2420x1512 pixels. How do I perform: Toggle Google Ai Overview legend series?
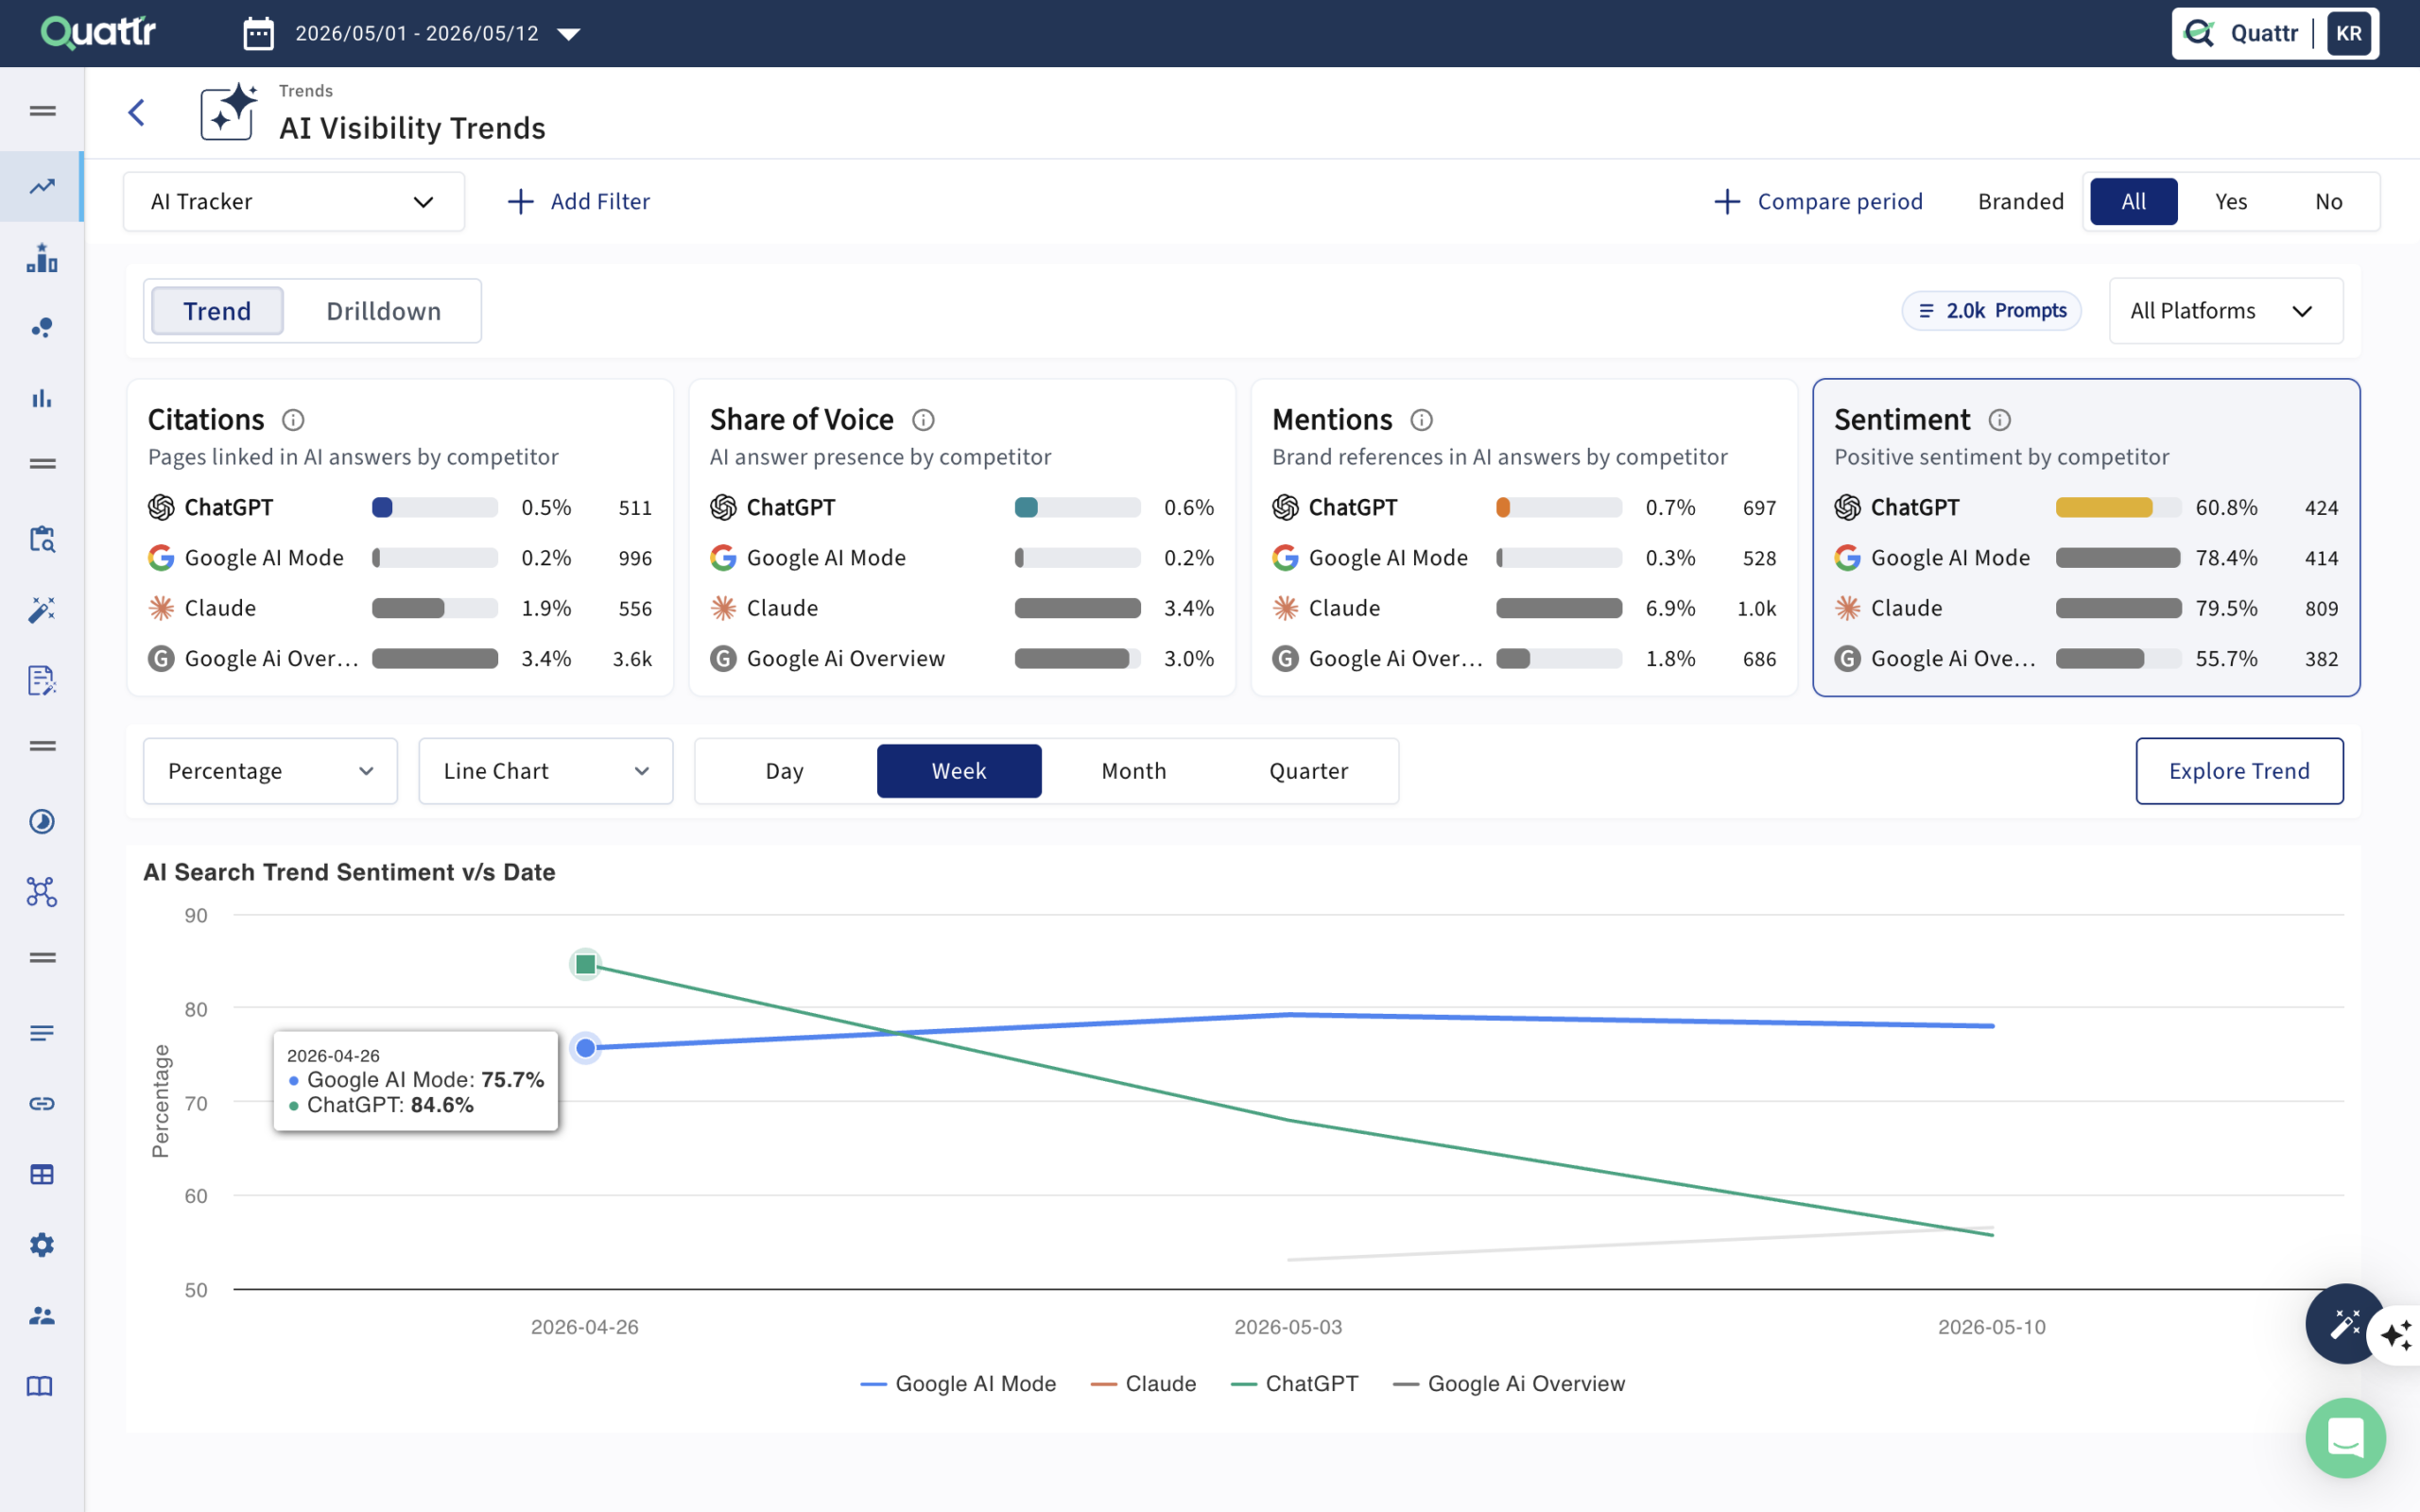1509,1384
